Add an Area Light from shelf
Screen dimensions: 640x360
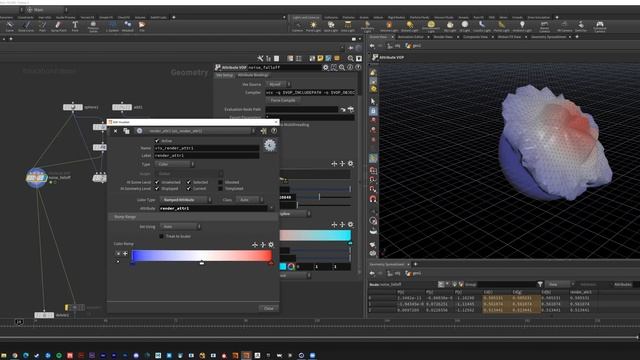pos(348,27)
